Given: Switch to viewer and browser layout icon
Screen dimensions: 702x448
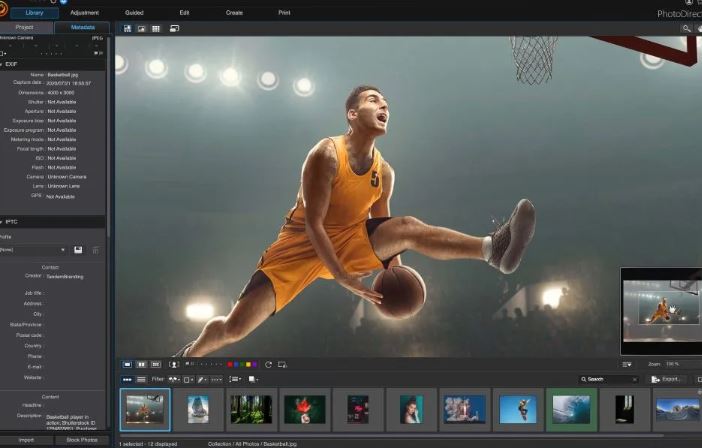Looking at the screenshot, I should (x=128, y=29).
